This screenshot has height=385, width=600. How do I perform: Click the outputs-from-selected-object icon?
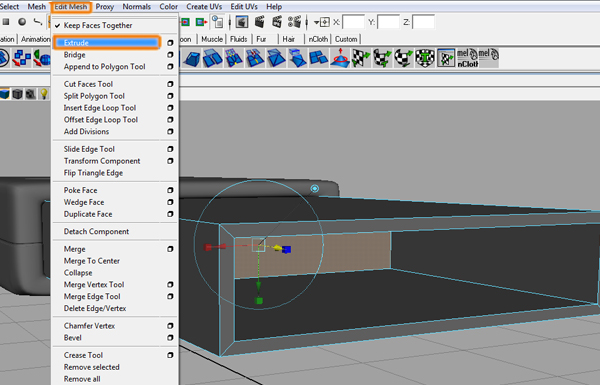(201, 22)
